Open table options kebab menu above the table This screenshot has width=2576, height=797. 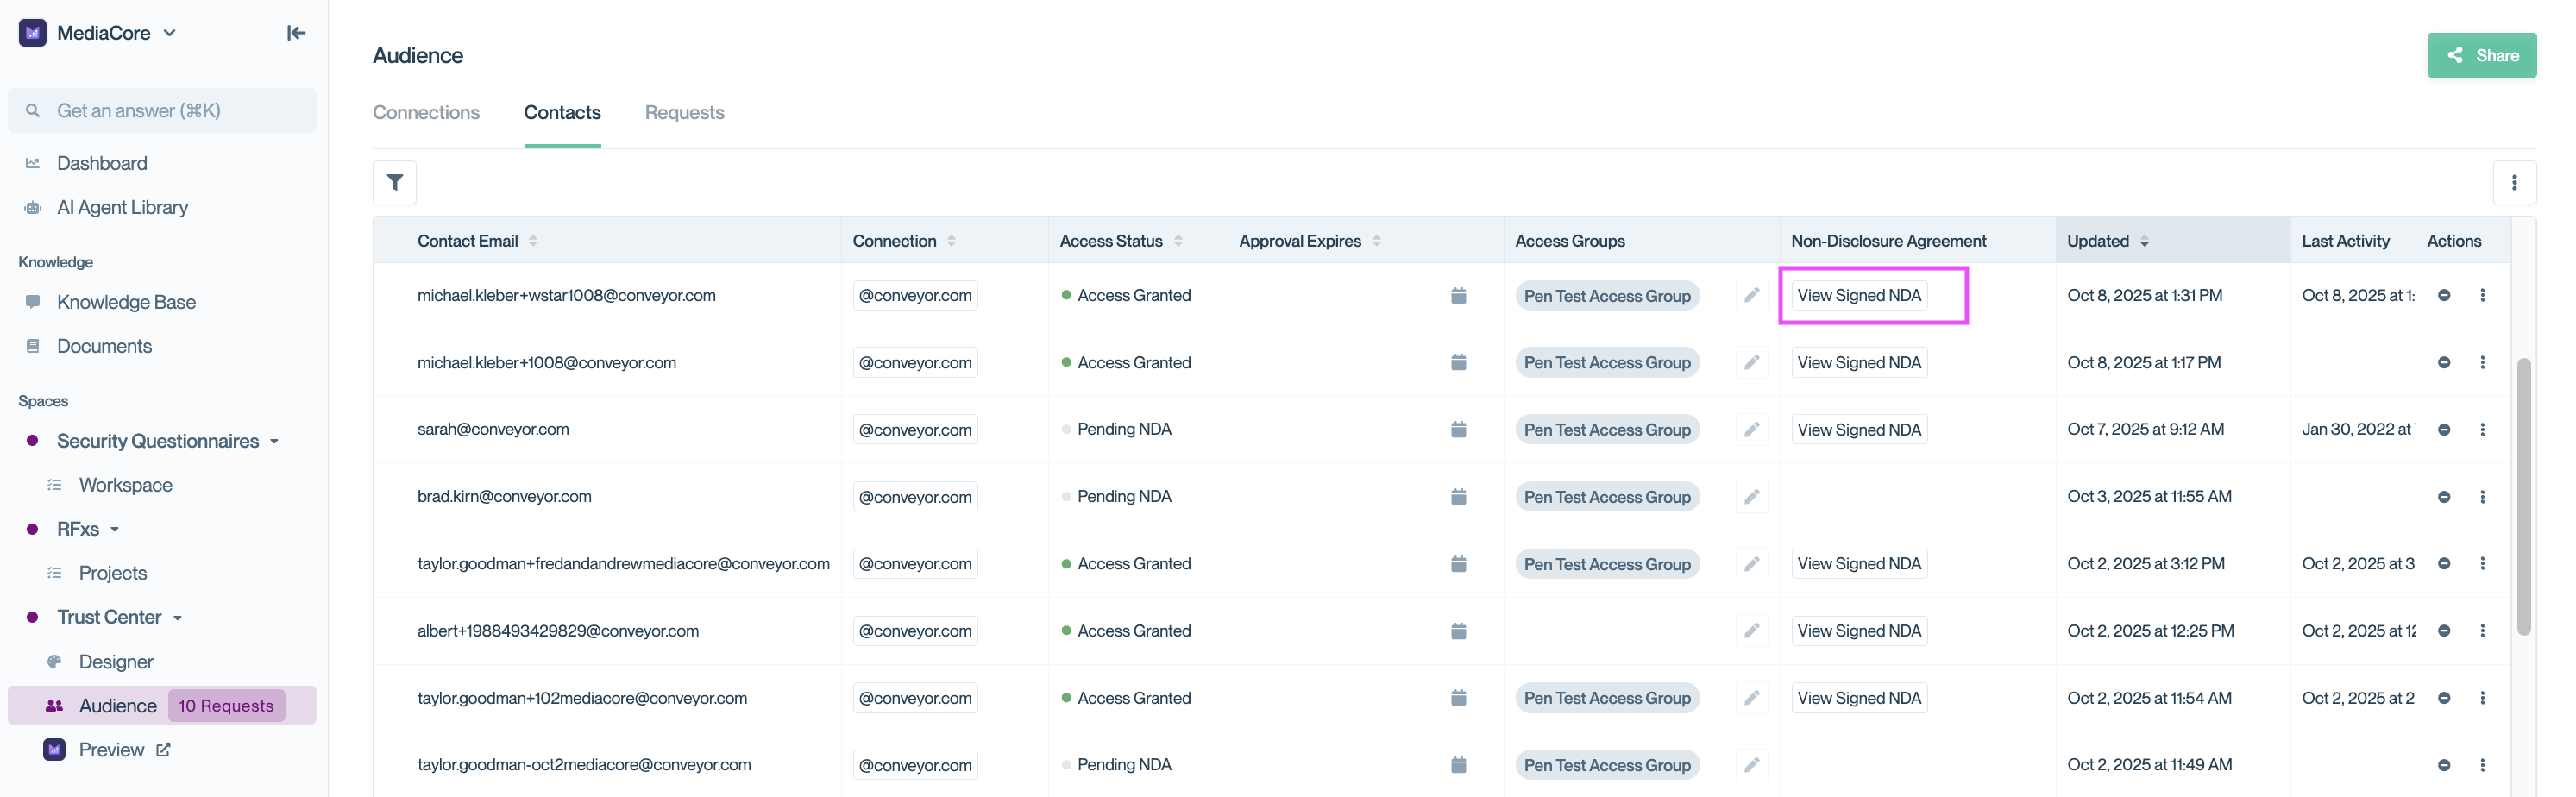[x=2514, y=182]
